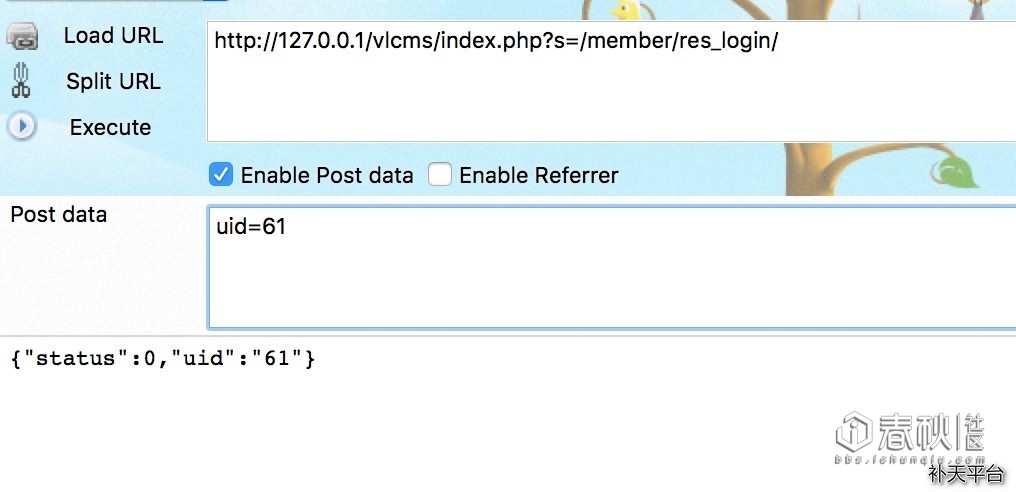1016x492 pixels.
Task: Click the yellow bird on the tree
Action: [627, 11]
